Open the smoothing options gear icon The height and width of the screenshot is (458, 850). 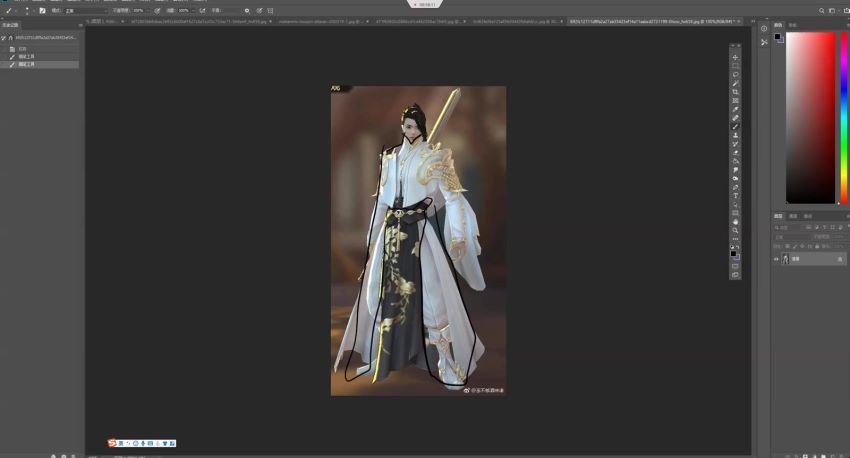pos(247,10)
